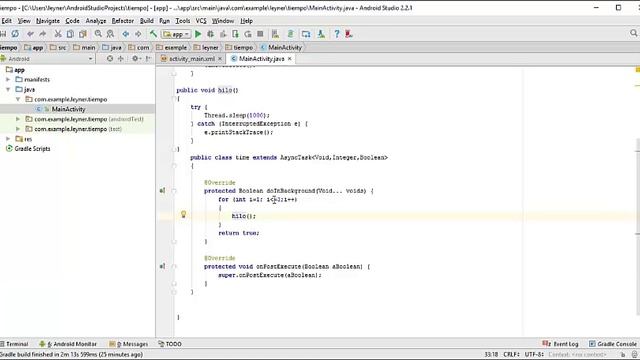
Task: Click the Attach debugger to process icon
Action: pyautogui.click(x=236, y=34)
